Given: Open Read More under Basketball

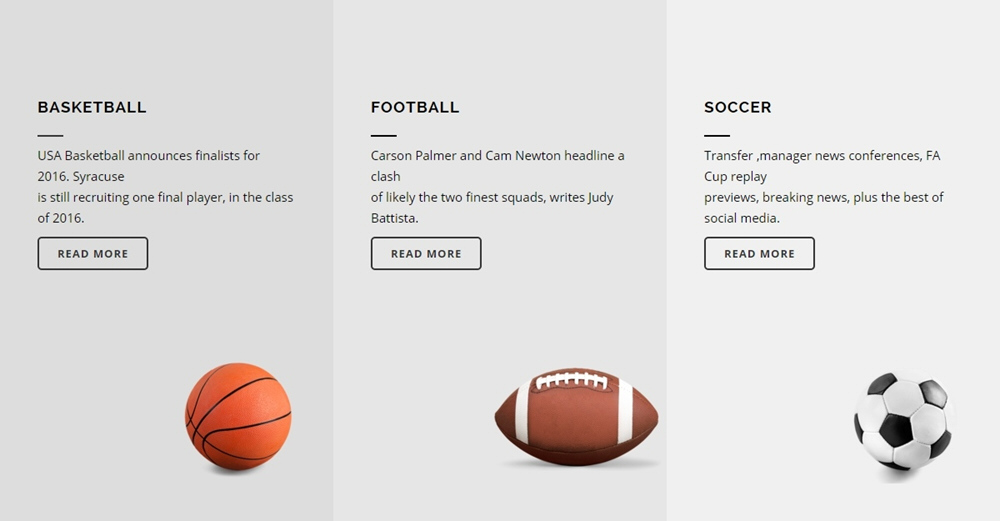Looking at the screenshot, I should click(x=92, y=253).
